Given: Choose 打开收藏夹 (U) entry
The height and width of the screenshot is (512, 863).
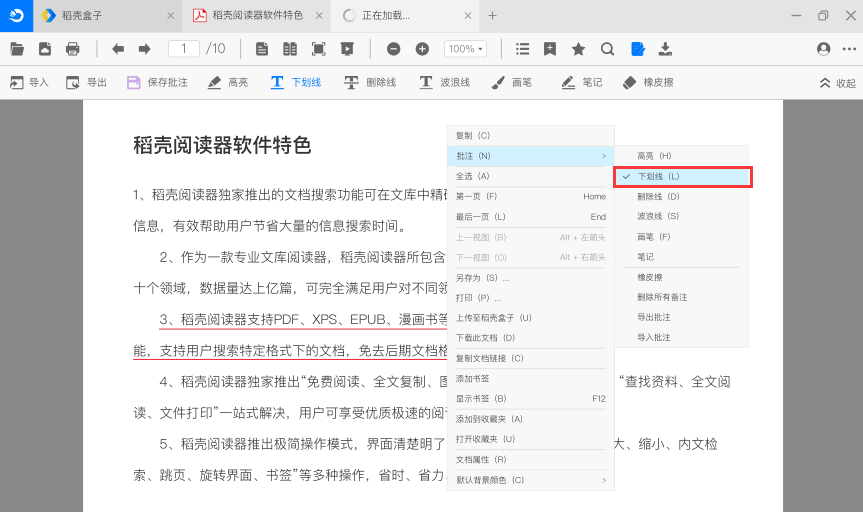Looking at the screenshot, I should 531,439.
